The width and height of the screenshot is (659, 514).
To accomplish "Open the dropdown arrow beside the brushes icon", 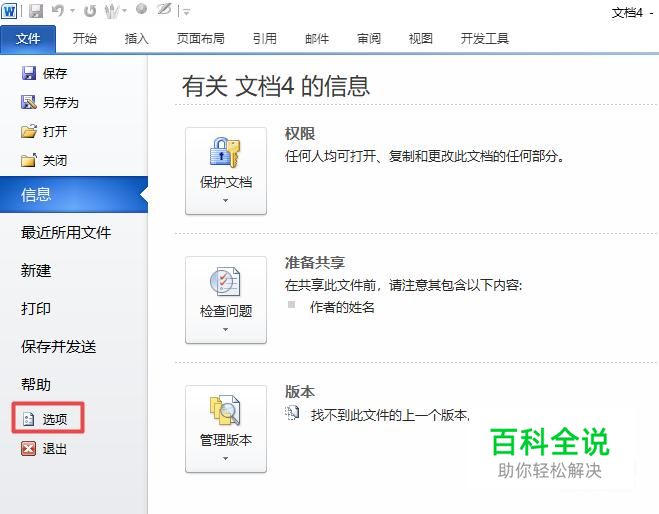I will (x=124, y=11).
